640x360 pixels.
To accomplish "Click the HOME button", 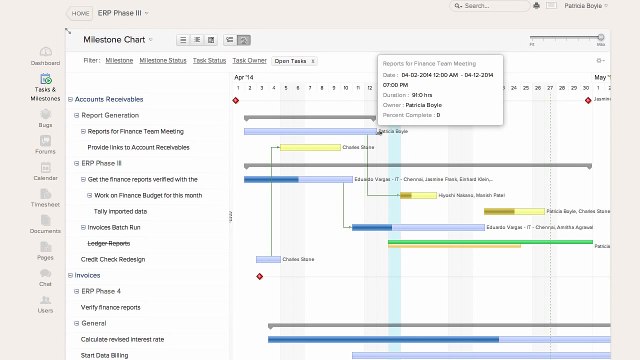I will (x=80, y=13).
